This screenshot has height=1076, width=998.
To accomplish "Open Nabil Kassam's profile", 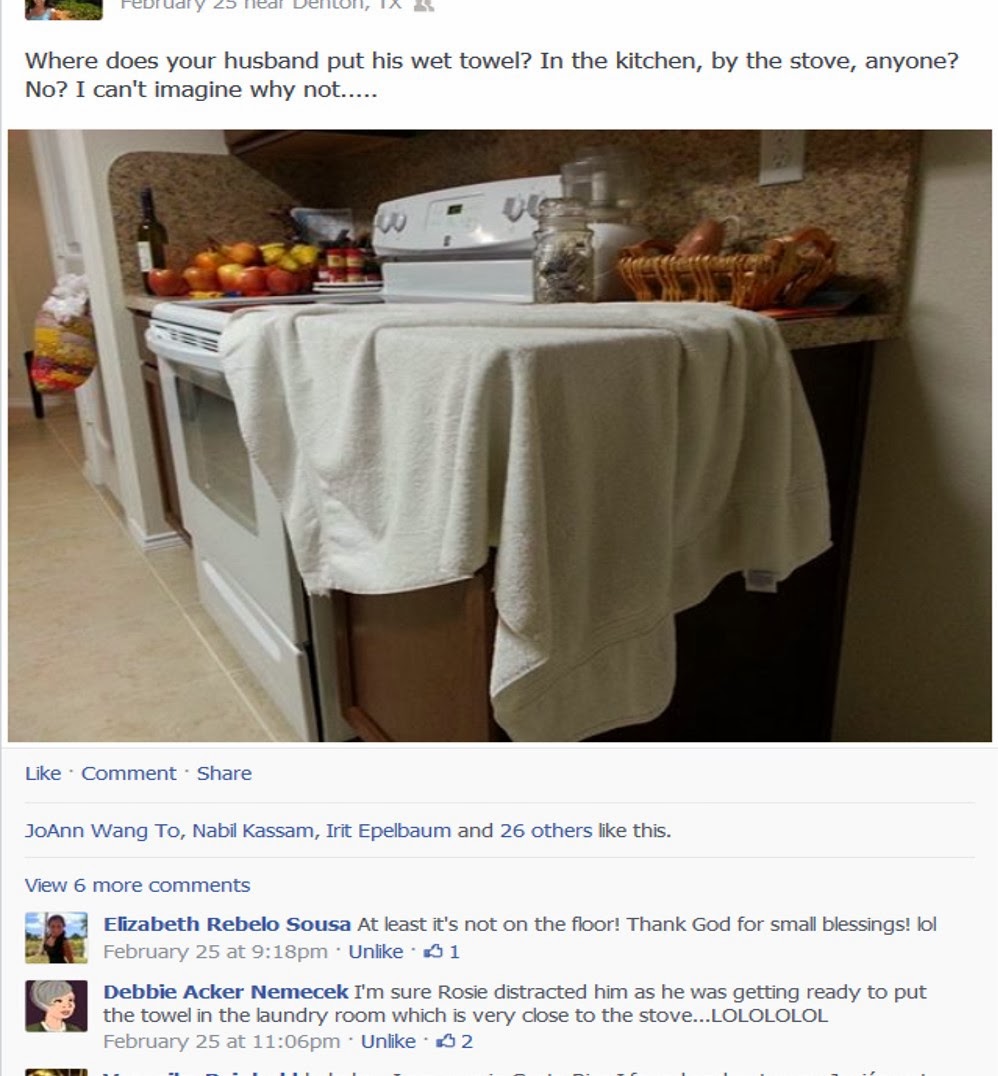I will pyautogui.click(x=253, y=830).
